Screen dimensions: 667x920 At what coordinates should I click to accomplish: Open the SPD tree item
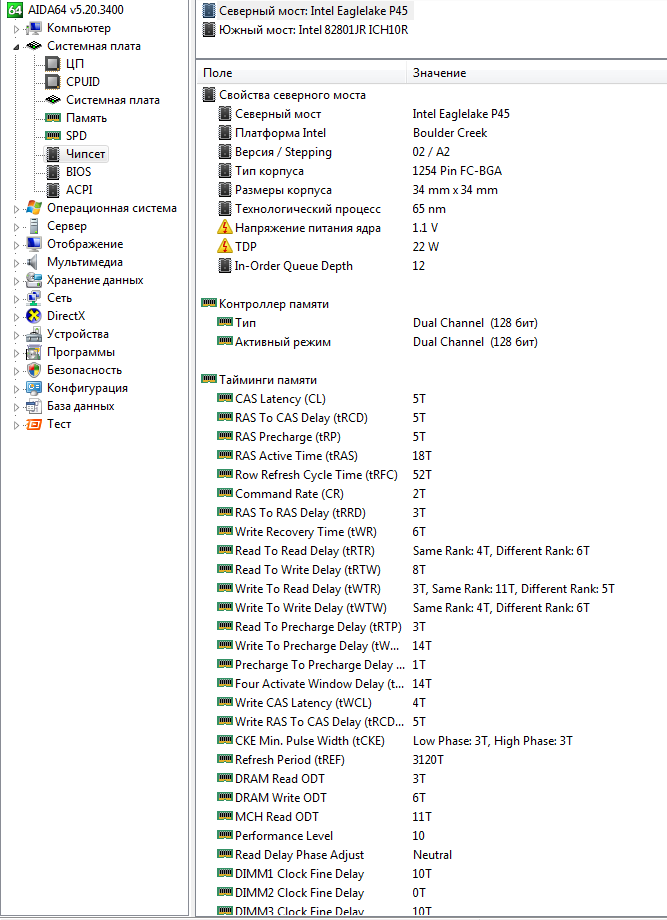pos(76,136)
